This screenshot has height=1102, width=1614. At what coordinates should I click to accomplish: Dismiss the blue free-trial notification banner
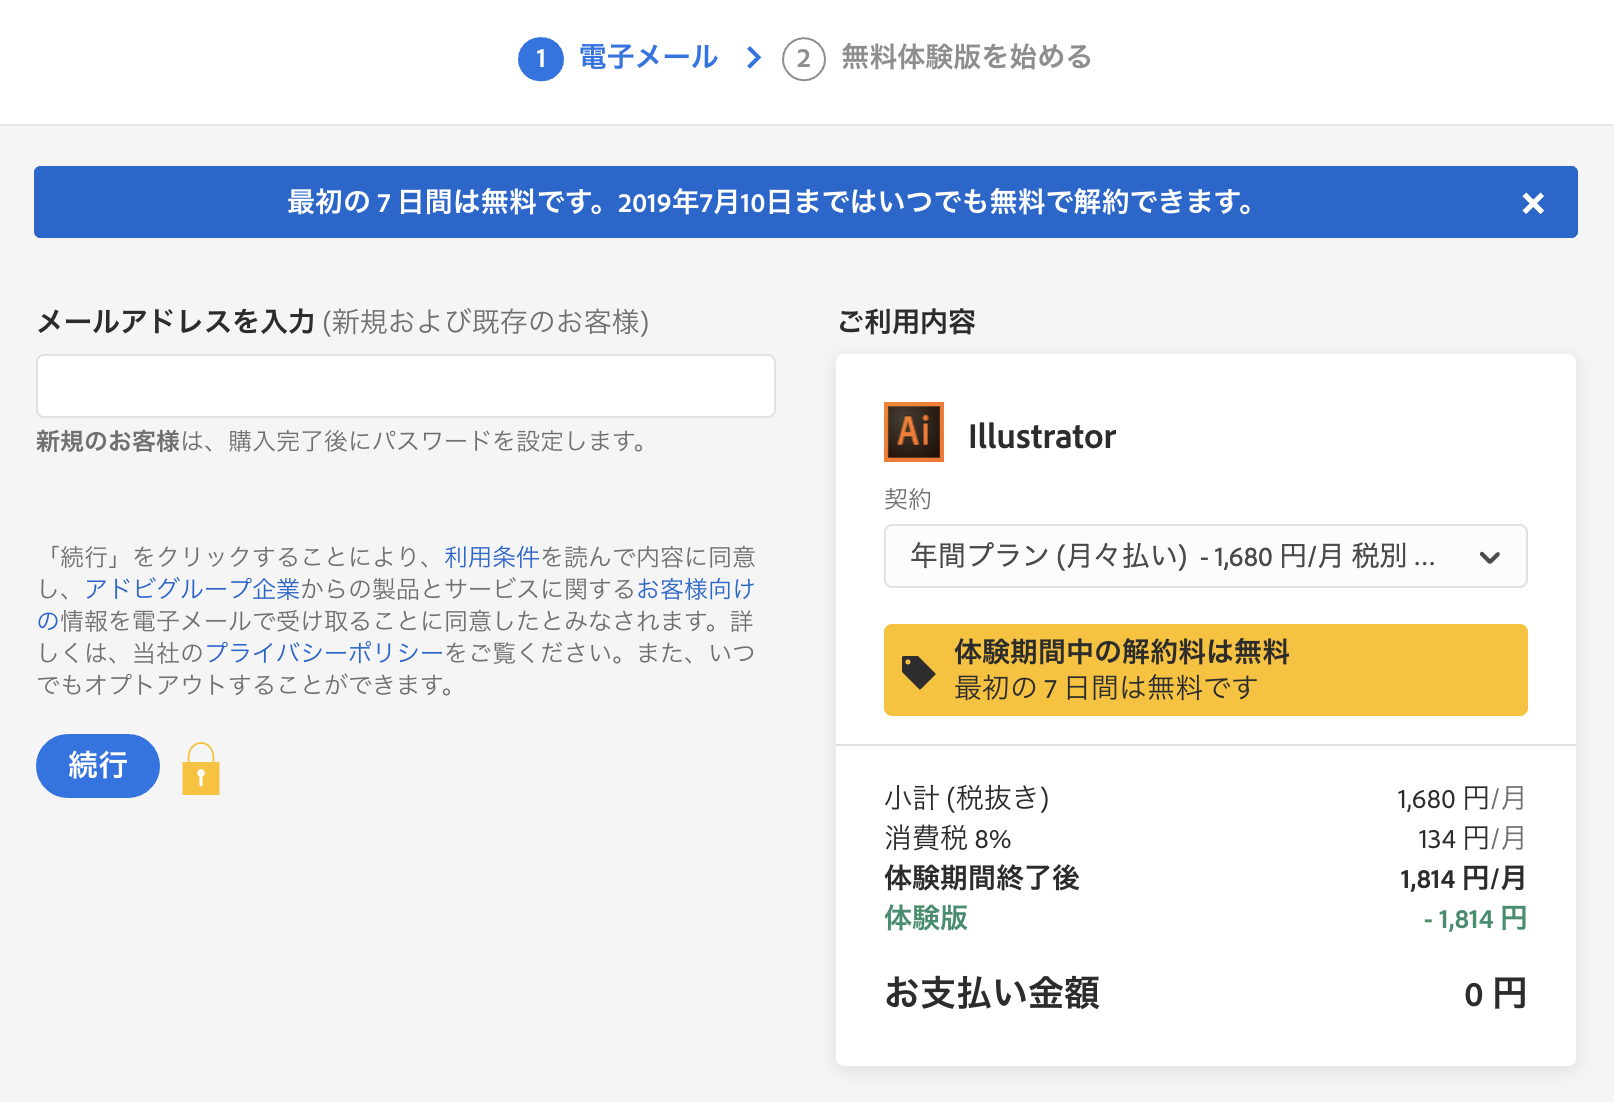coord(1532,203)
